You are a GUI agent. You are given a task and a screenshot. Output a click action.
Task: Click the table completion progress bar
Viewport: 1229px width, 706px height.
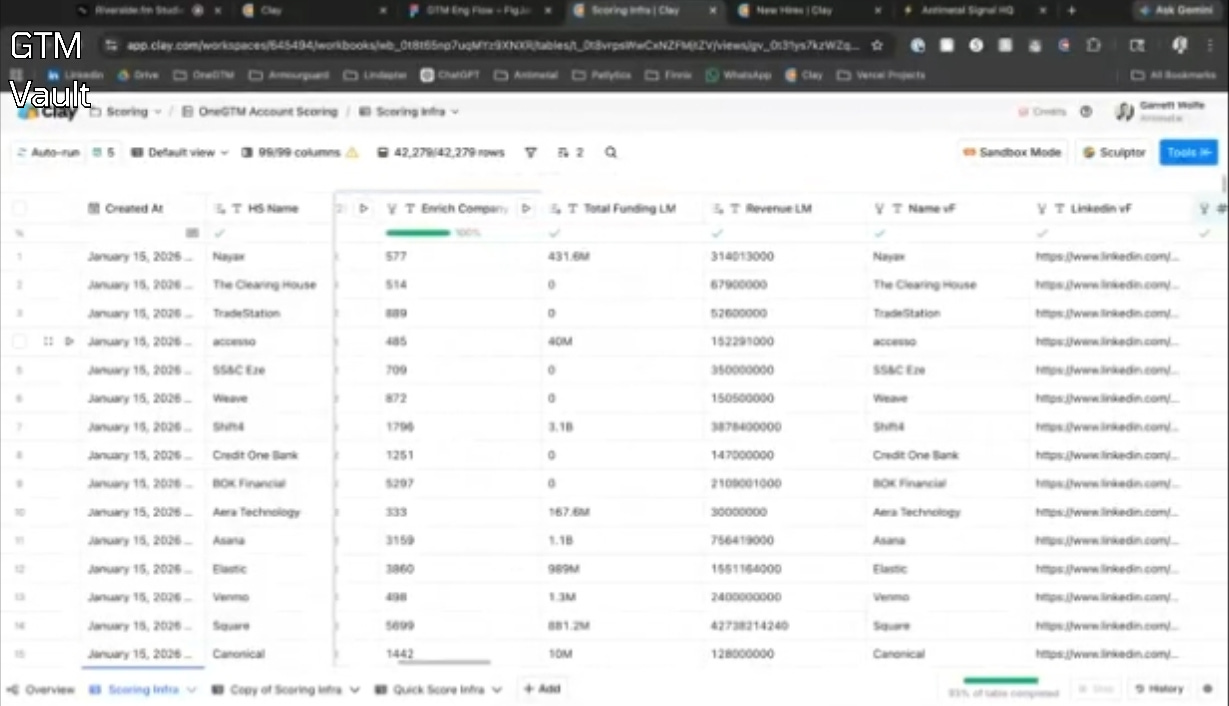click(1002, 681)
